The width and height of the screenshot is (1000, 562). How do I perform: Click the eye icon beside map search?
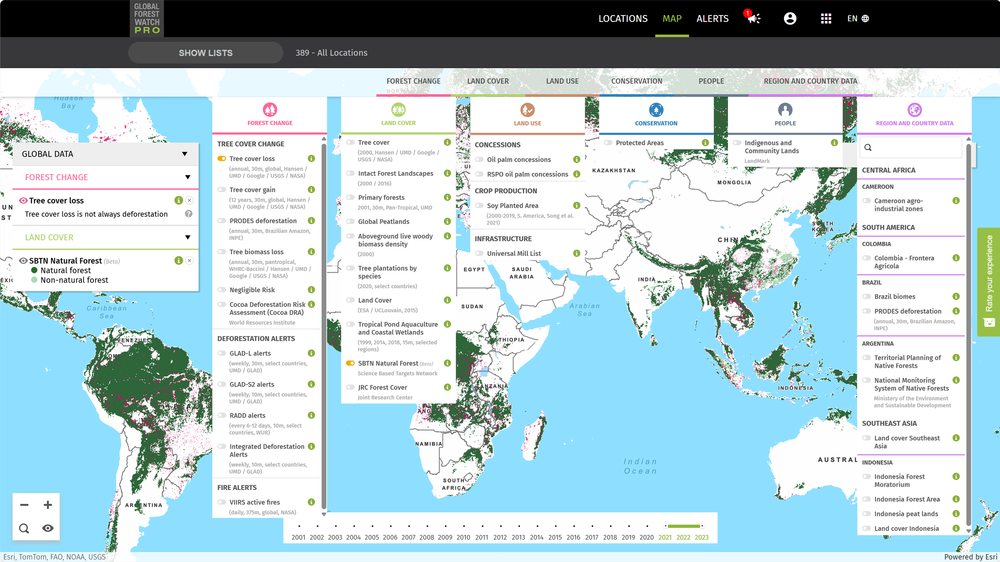coord(48,528)
